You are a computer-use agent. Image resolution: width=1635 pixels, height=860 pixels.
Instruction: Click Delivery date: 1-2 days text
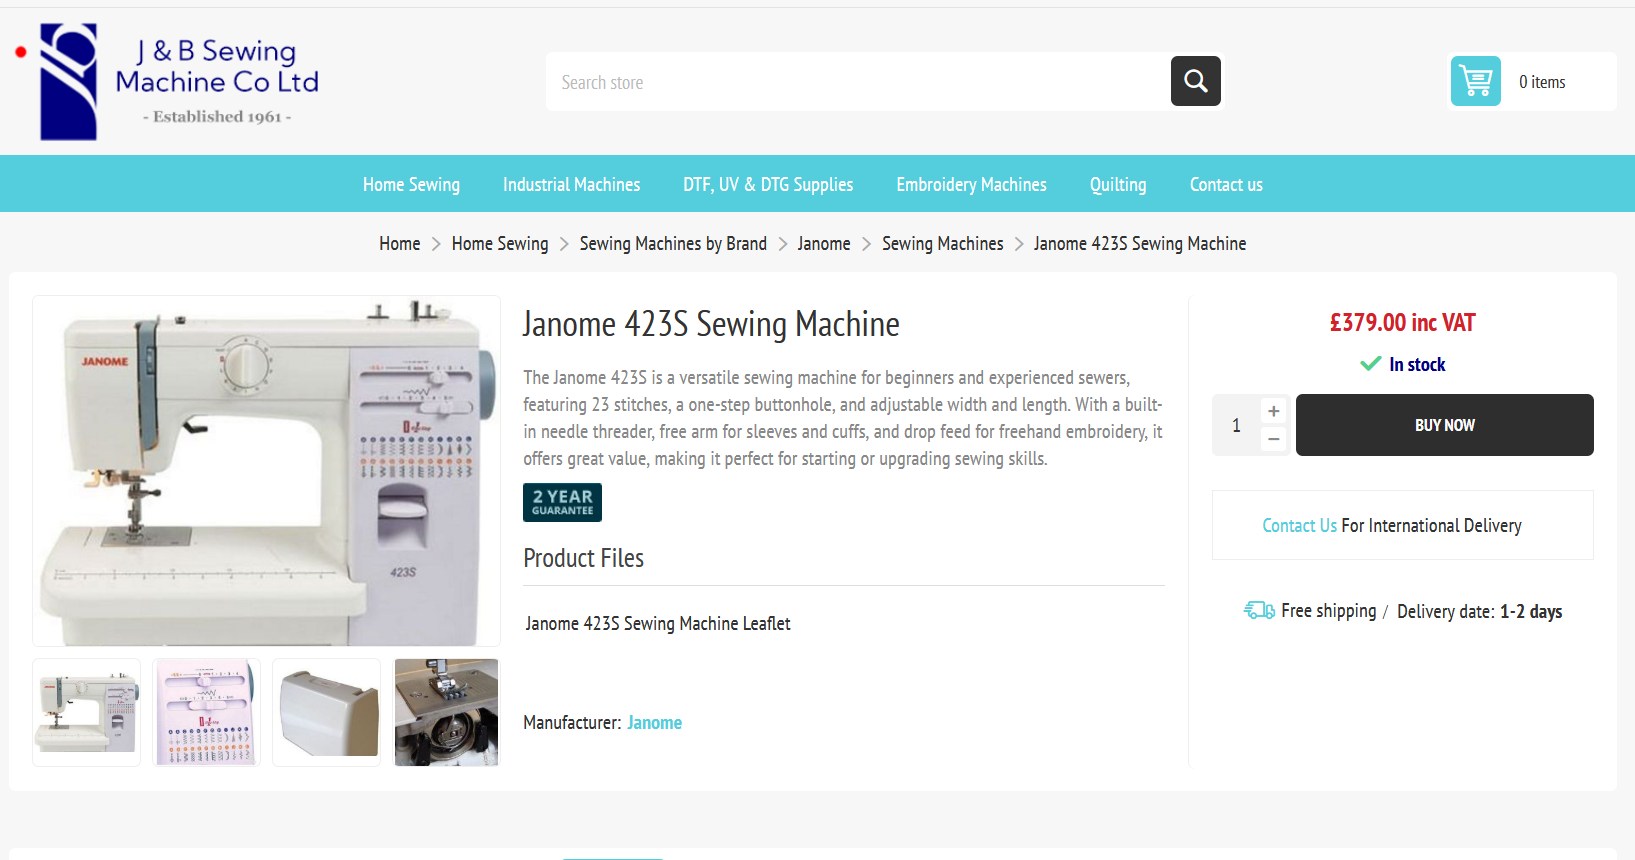(1479, 611)
